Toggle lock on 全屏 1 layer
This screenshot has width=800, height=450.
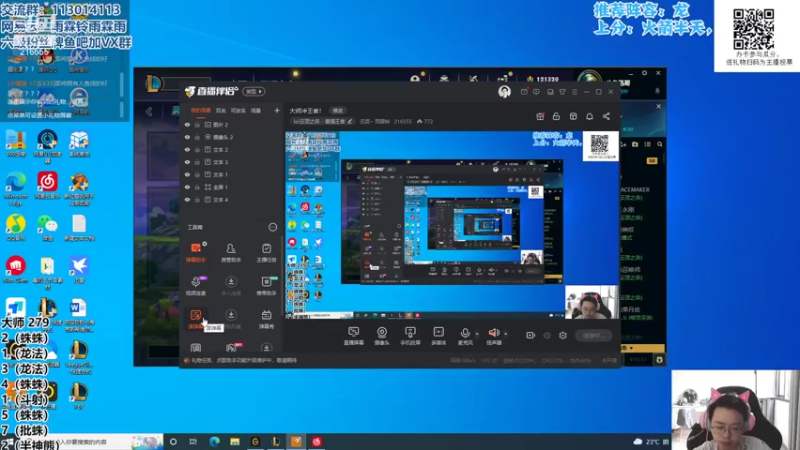(x=197, y=187)
